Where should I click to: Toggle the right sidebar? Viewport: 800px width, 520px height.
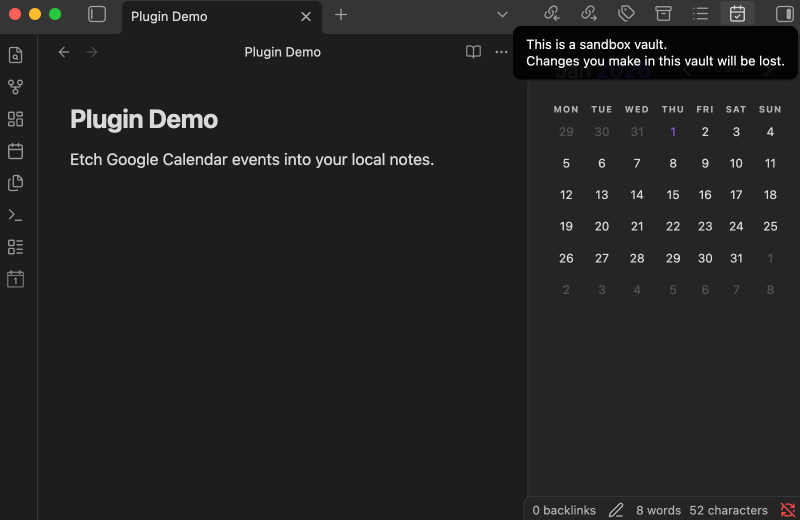click(x=784, y=14)
